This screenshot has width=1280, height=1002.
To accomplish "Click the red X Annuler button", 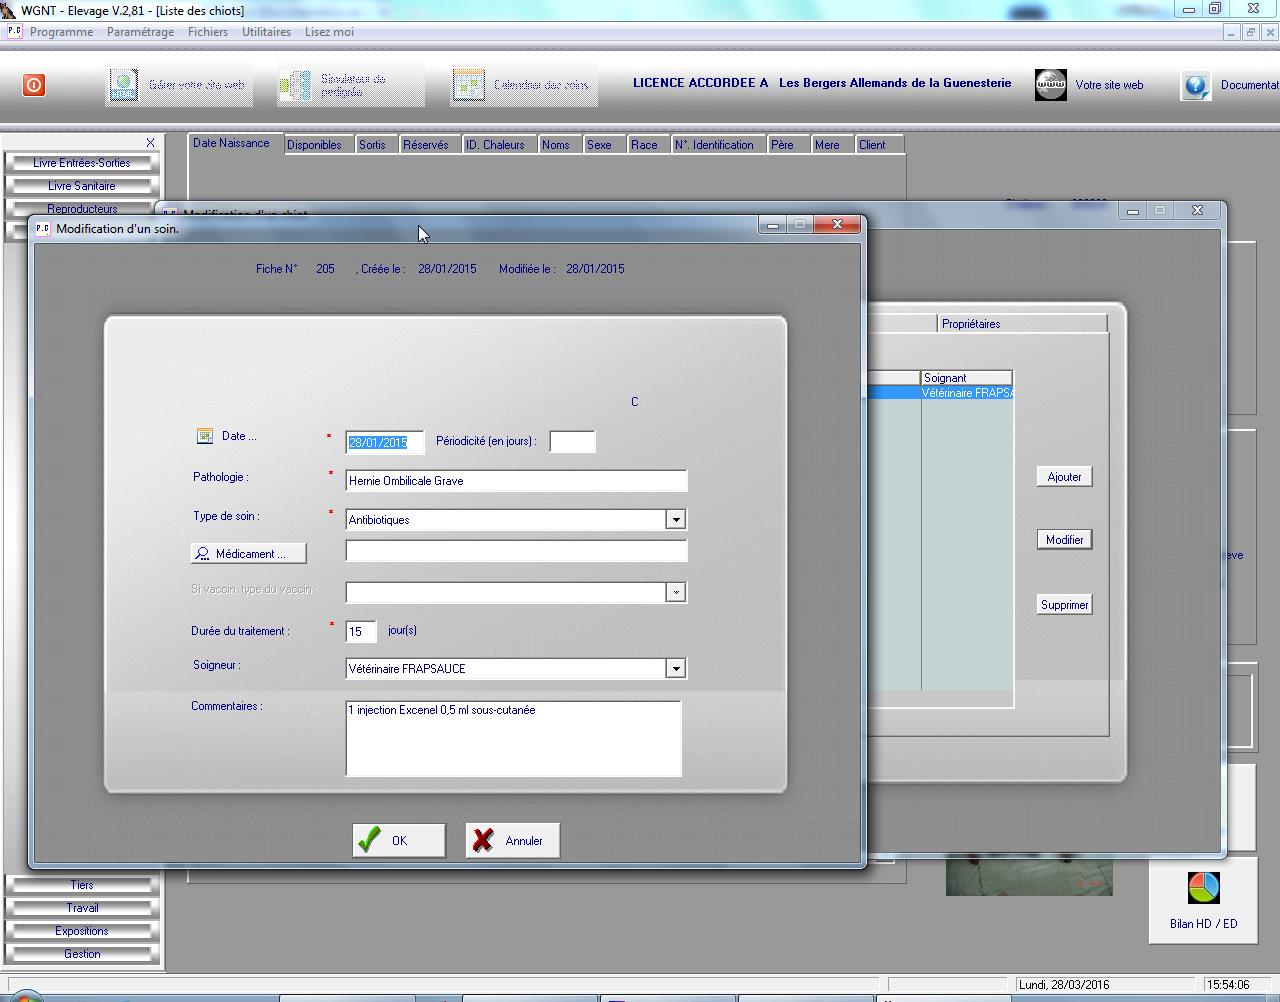I will [511, 840].
